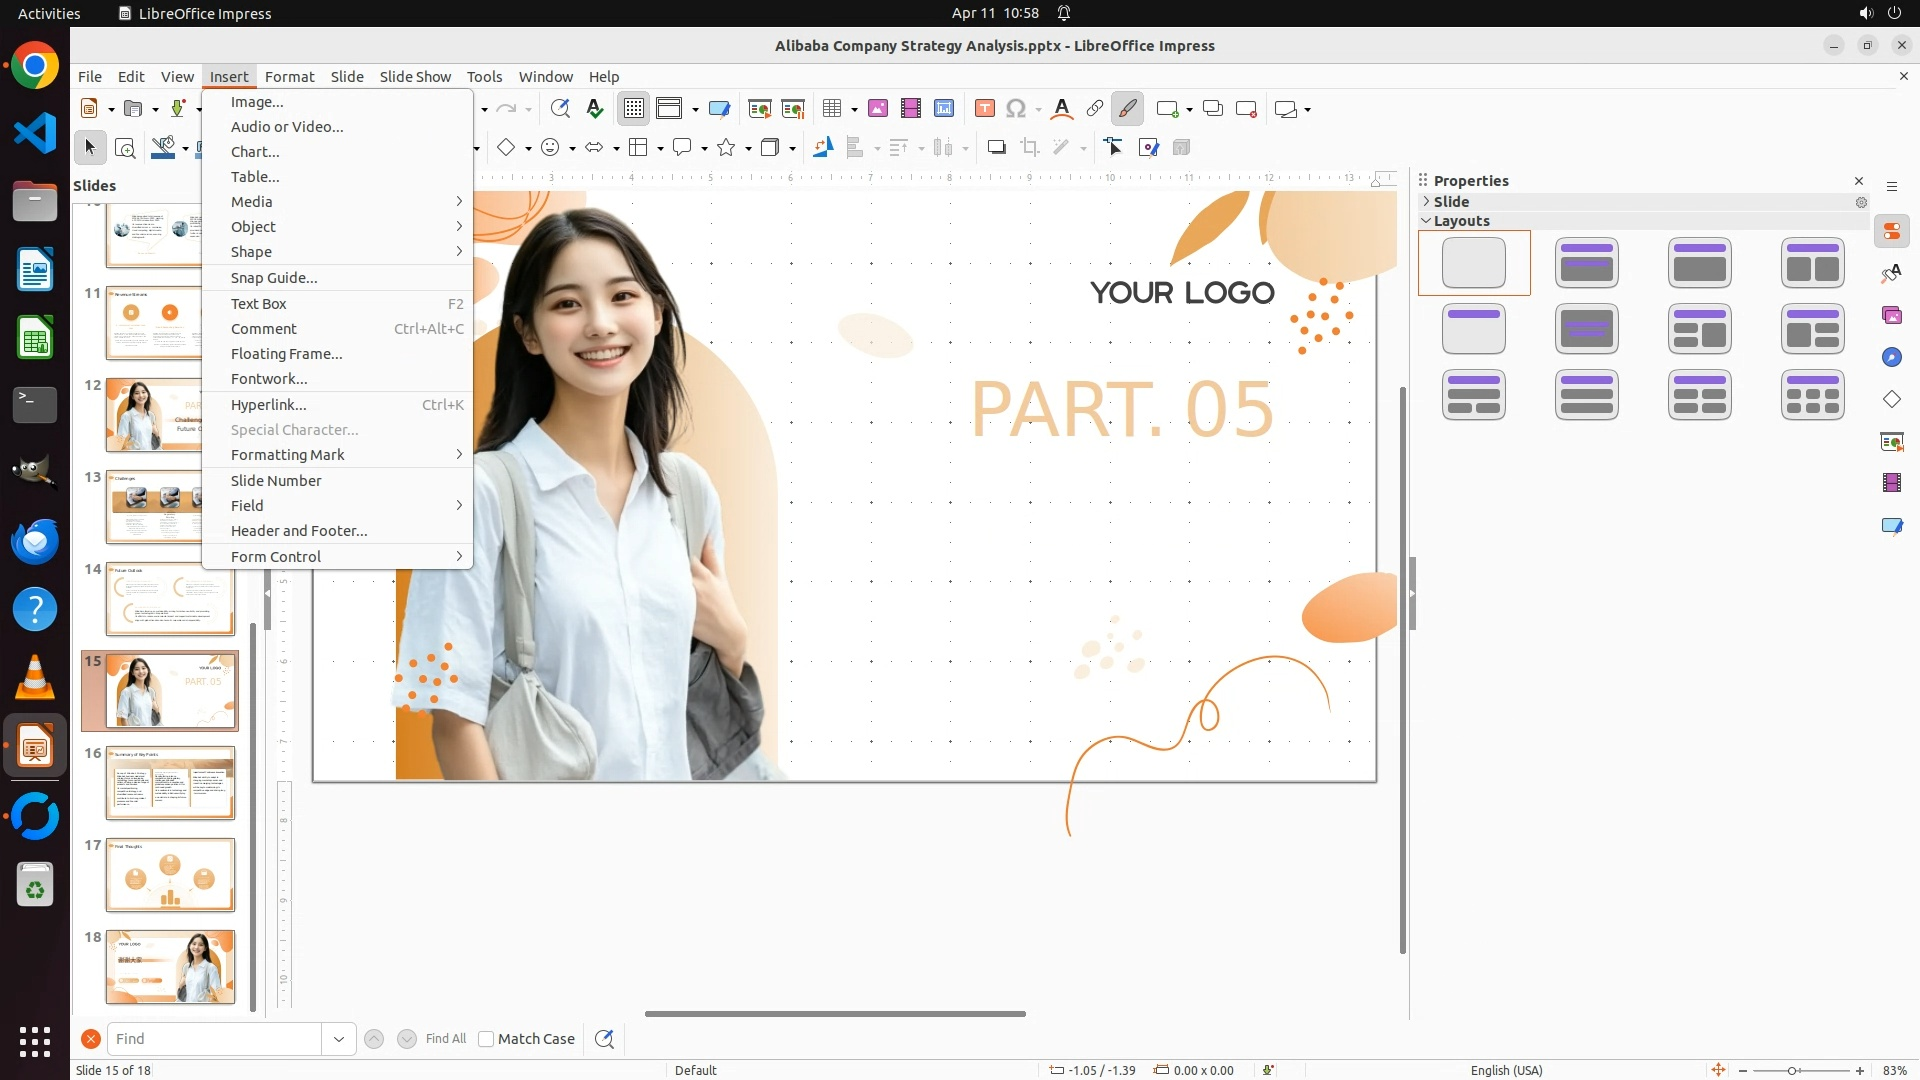Screen dimensions: 1920x1080
Task: Click Insert Chart toolbar icon
Action: point(944,109)
